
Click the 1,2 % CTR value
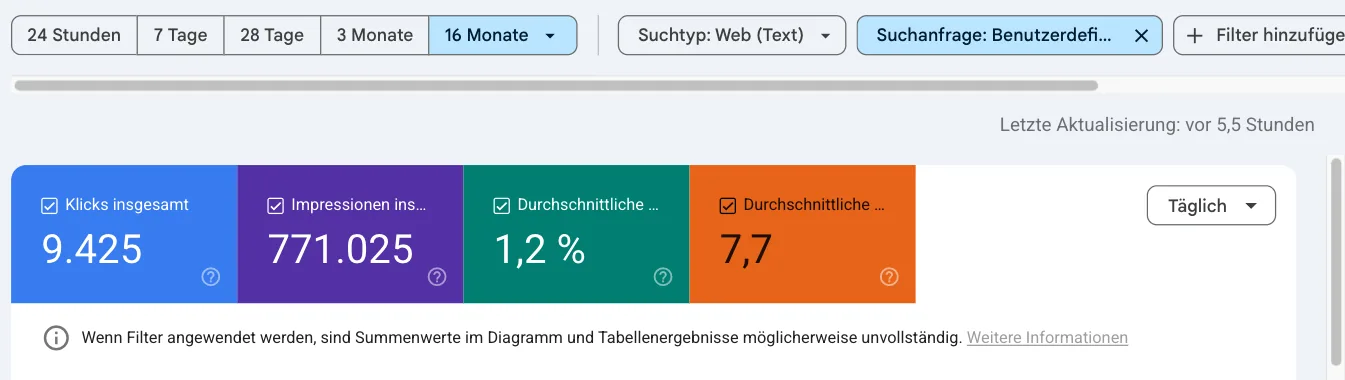540,250
